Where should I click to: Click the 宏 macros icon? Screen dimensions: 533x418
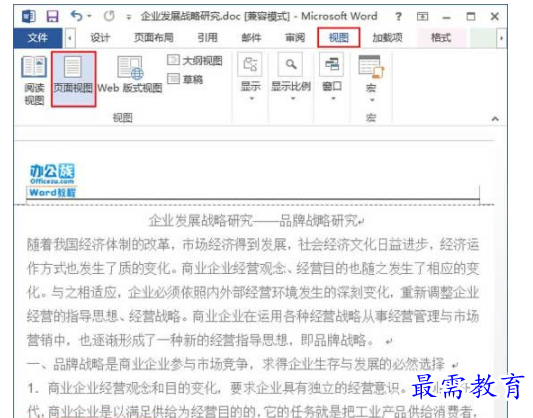coord(371,67)
